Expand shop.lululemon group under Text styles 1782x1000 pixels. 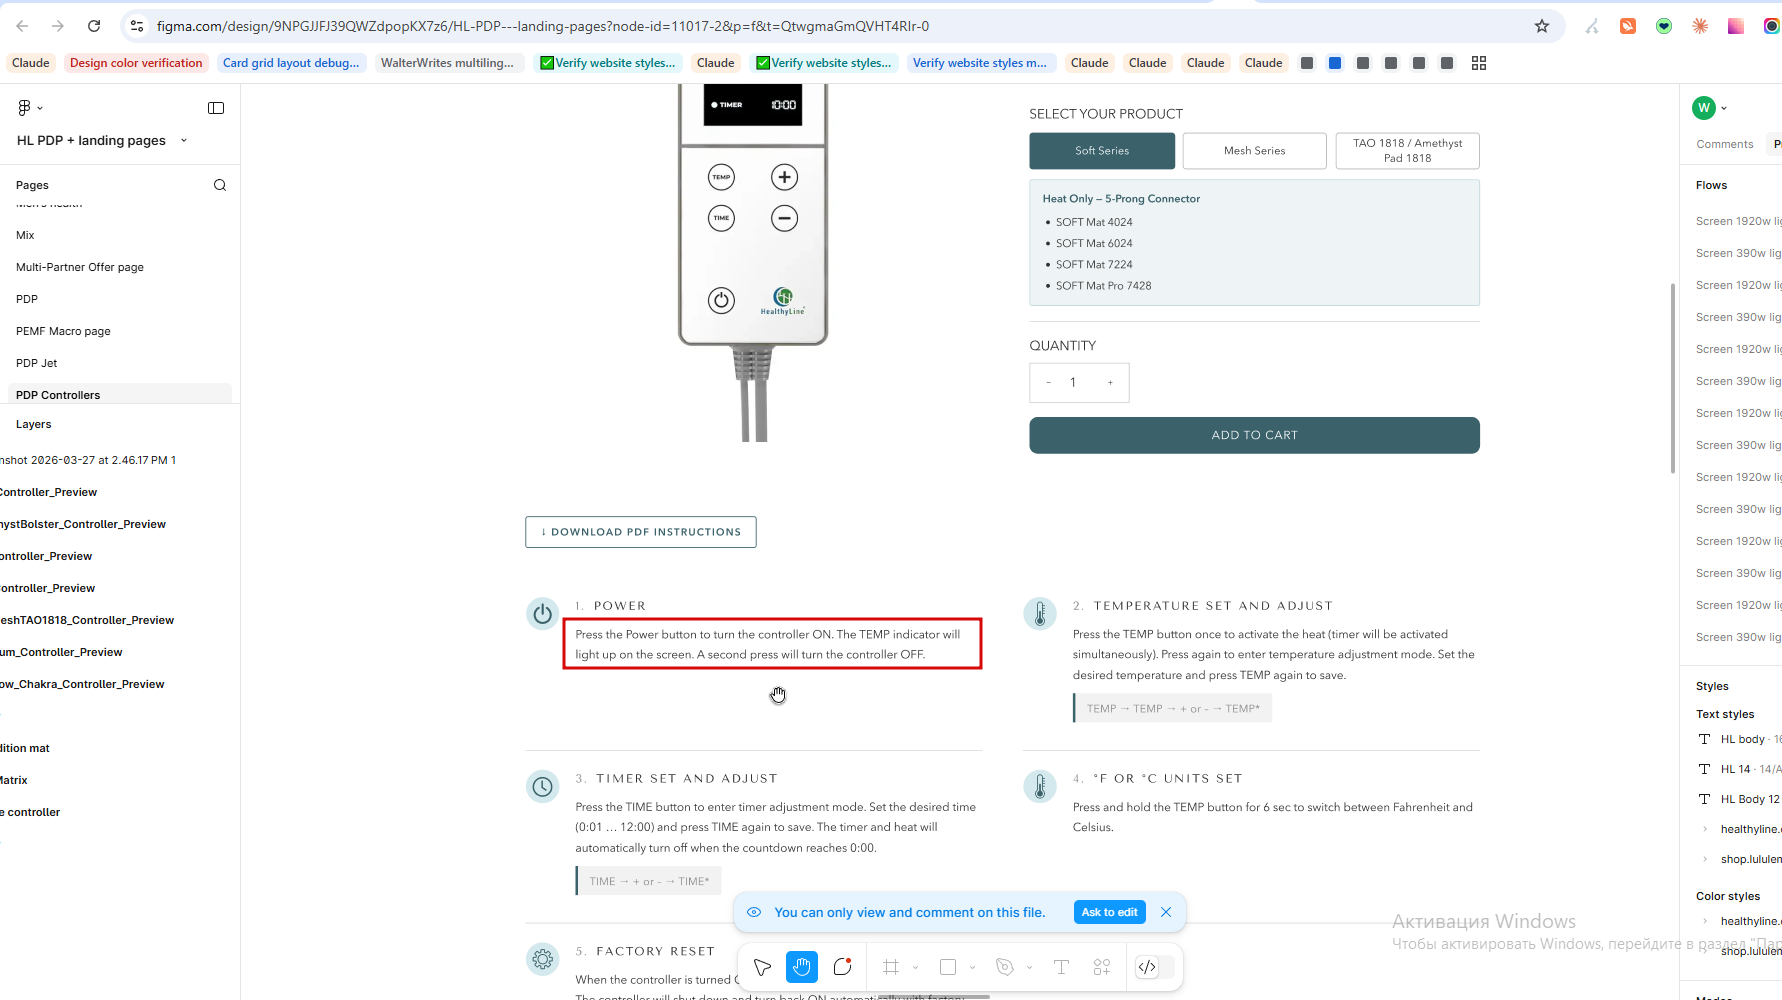click(x=1705, y=859)
